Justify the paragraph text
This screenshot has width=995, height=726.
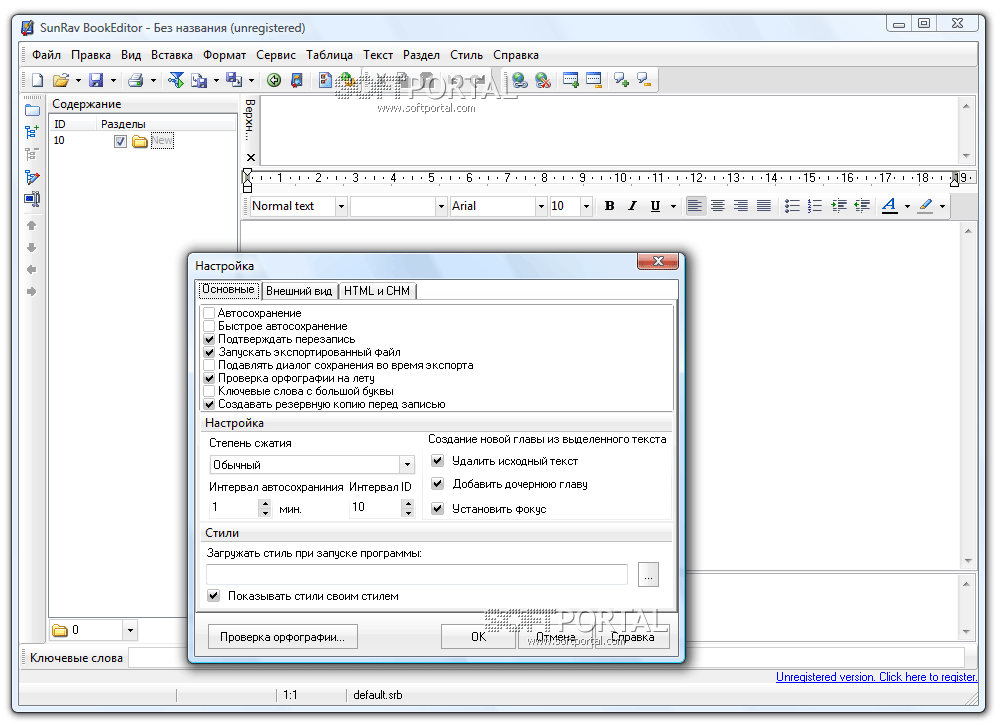click(x=764, y=206)
